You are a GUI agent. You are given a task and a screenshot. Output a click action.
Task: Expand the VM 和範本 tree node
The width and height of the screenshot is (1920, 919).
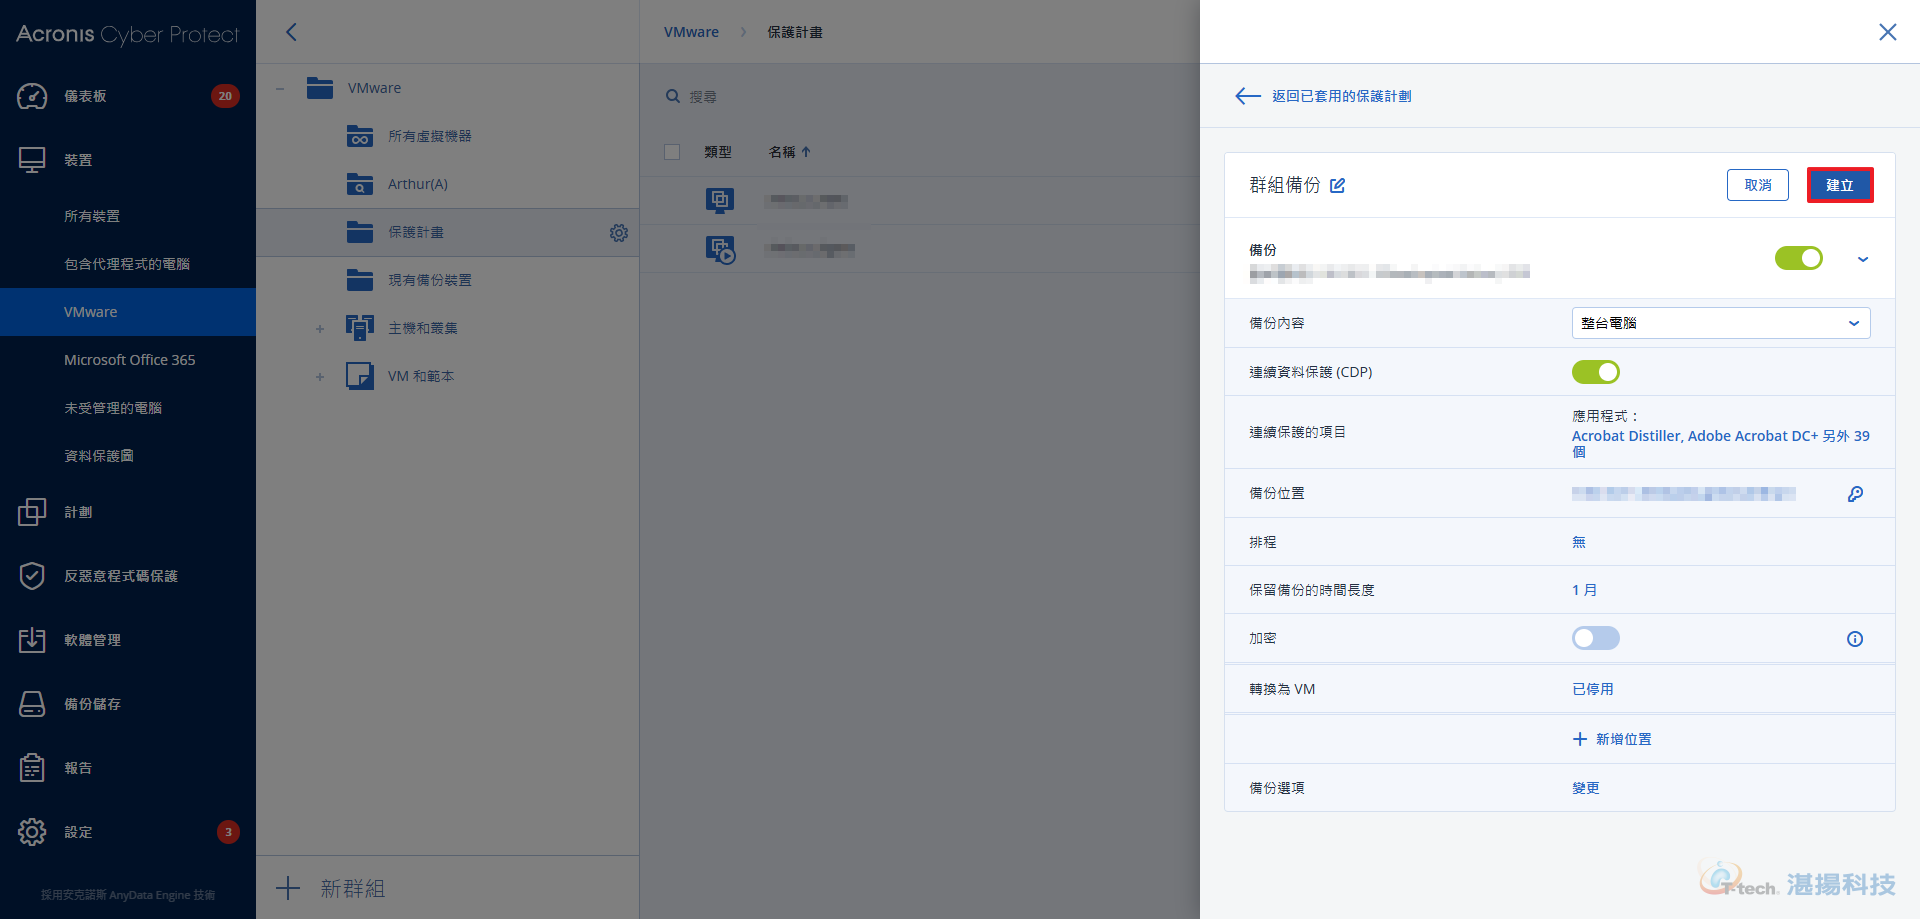320,376
